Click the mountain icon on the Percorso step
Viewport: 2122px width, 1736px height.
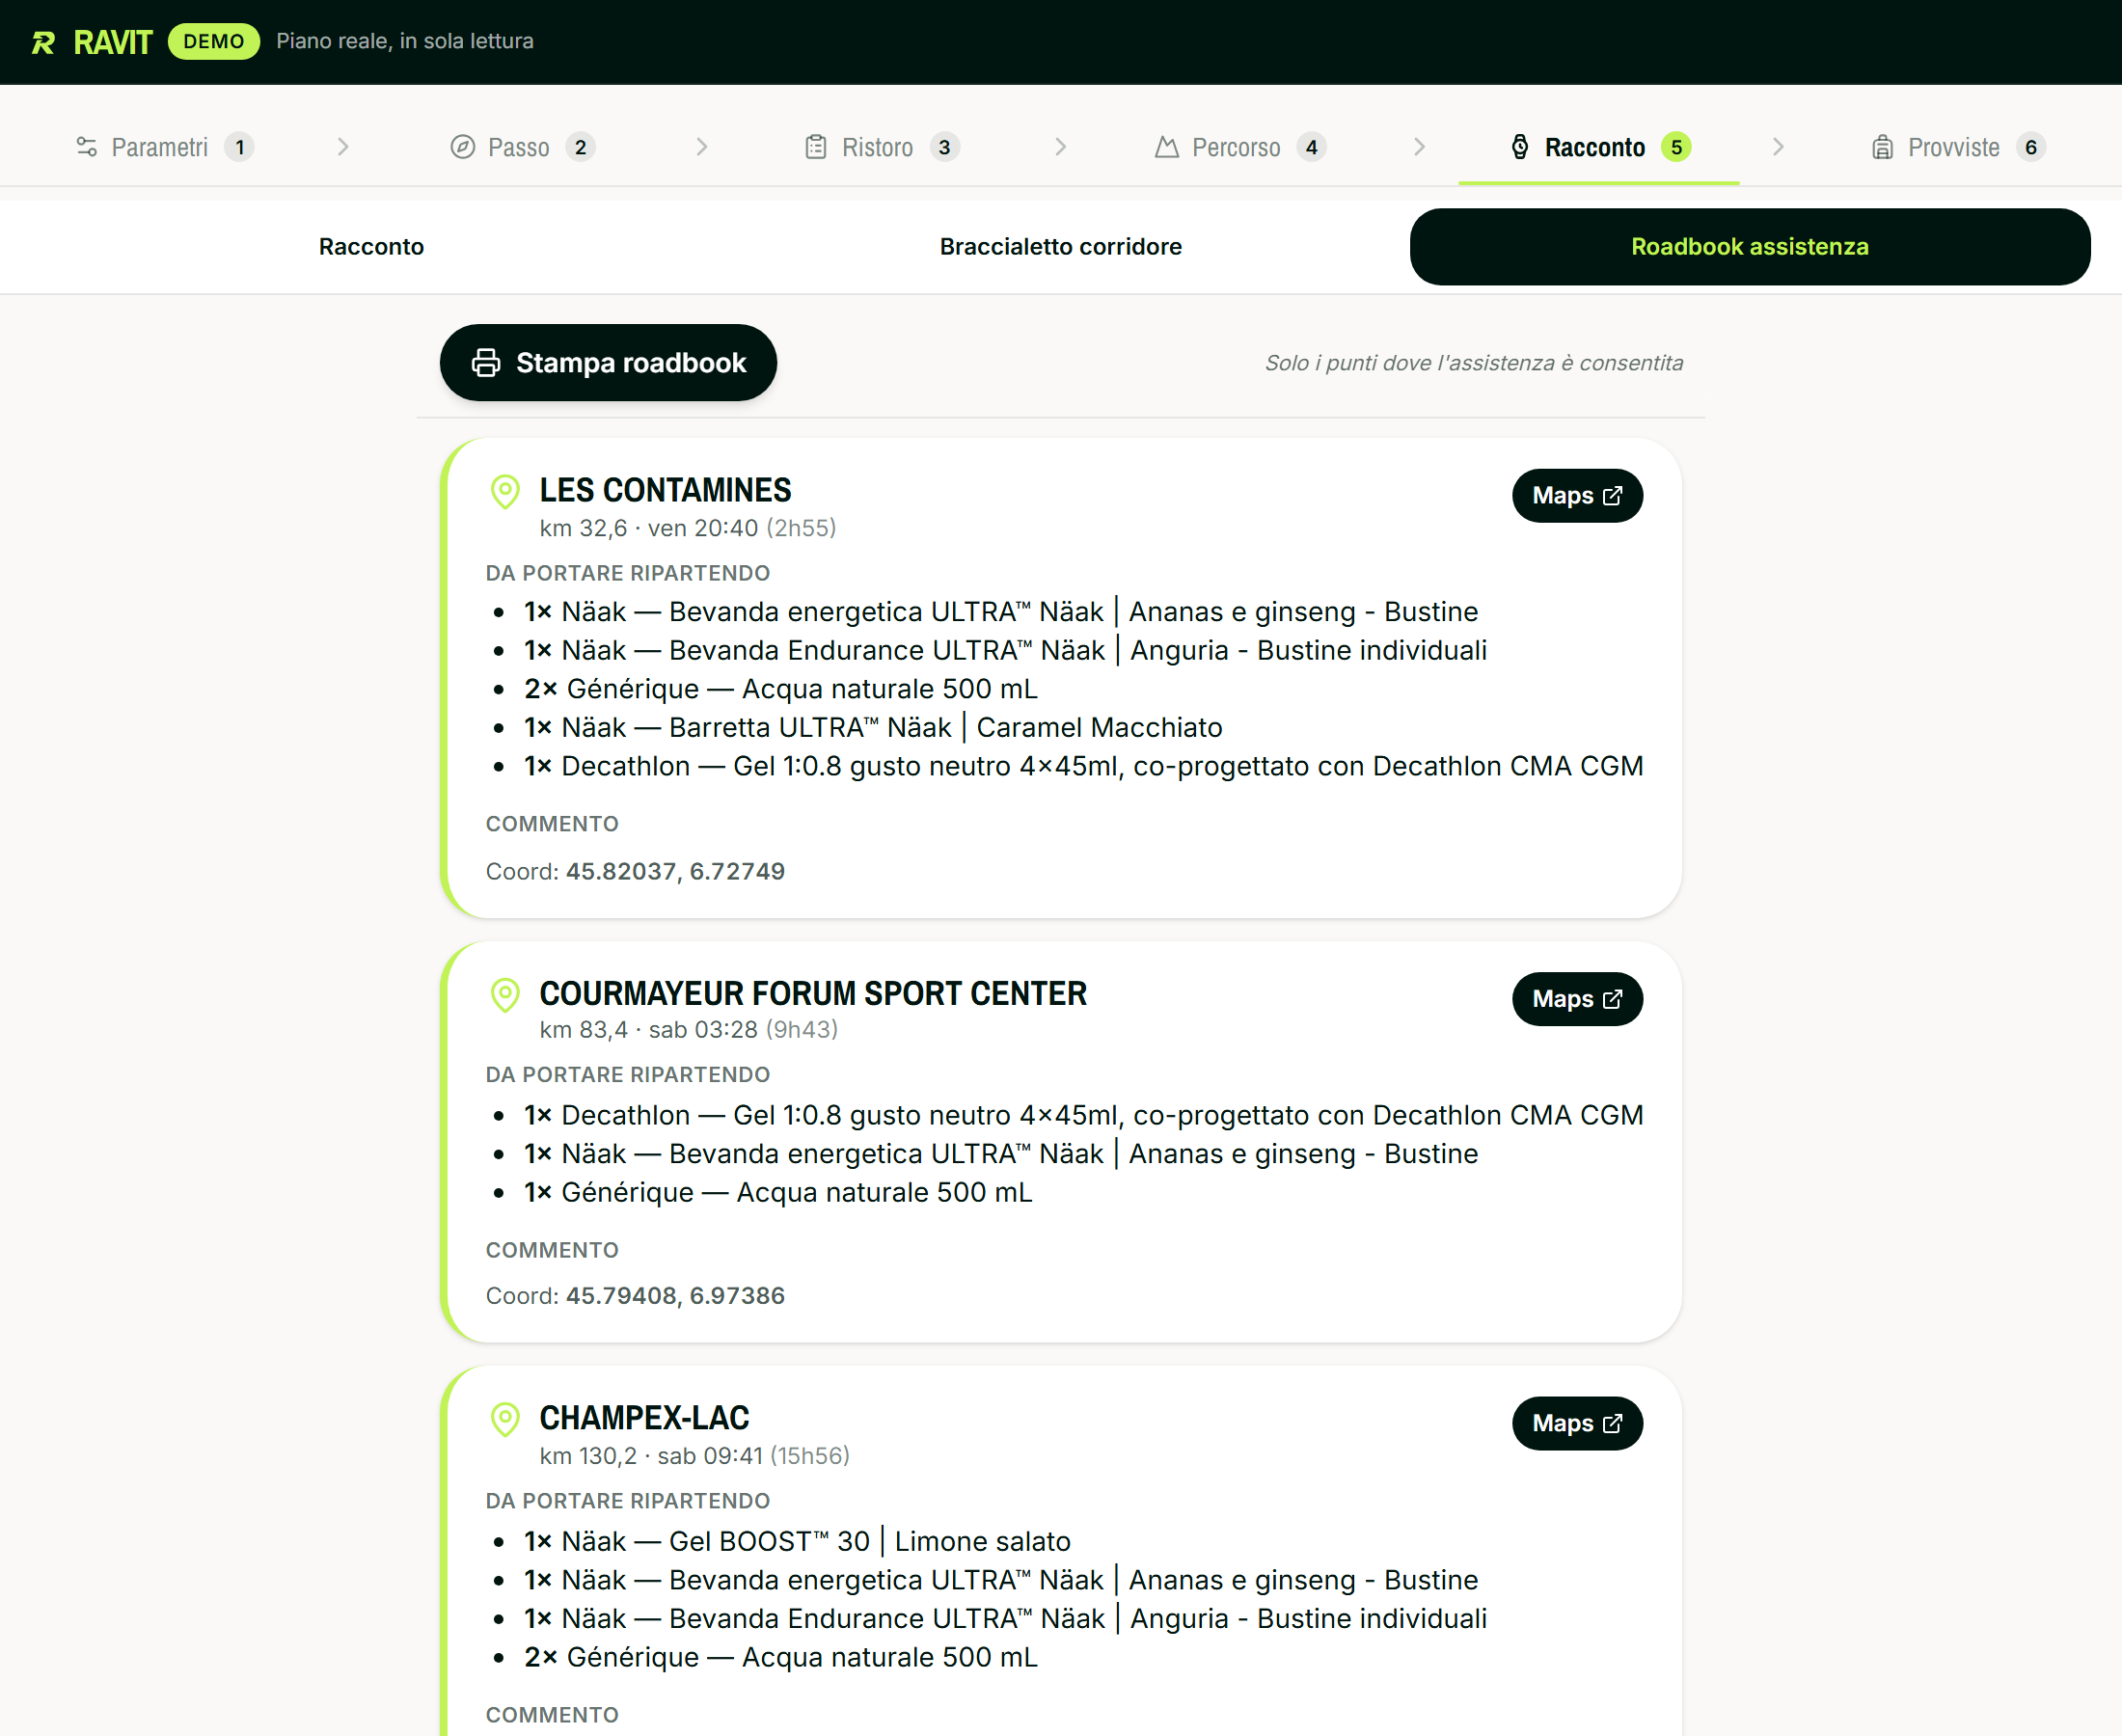click(1166, 147)
